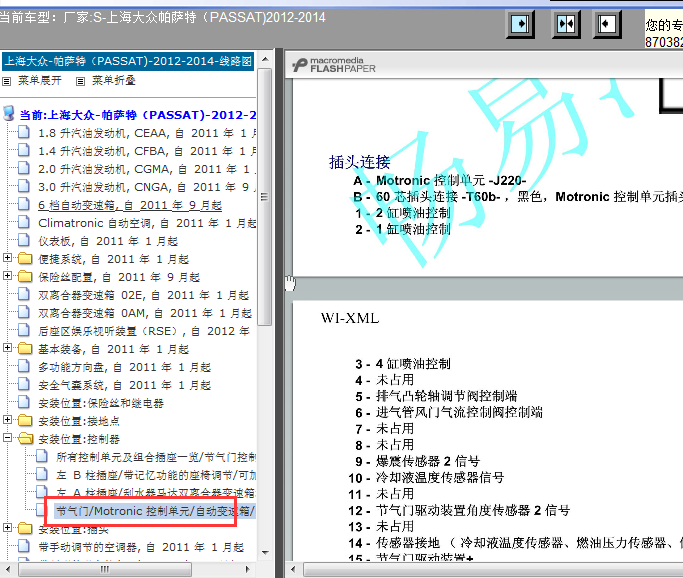Open 安全气囊系统 document

[125, 385]
